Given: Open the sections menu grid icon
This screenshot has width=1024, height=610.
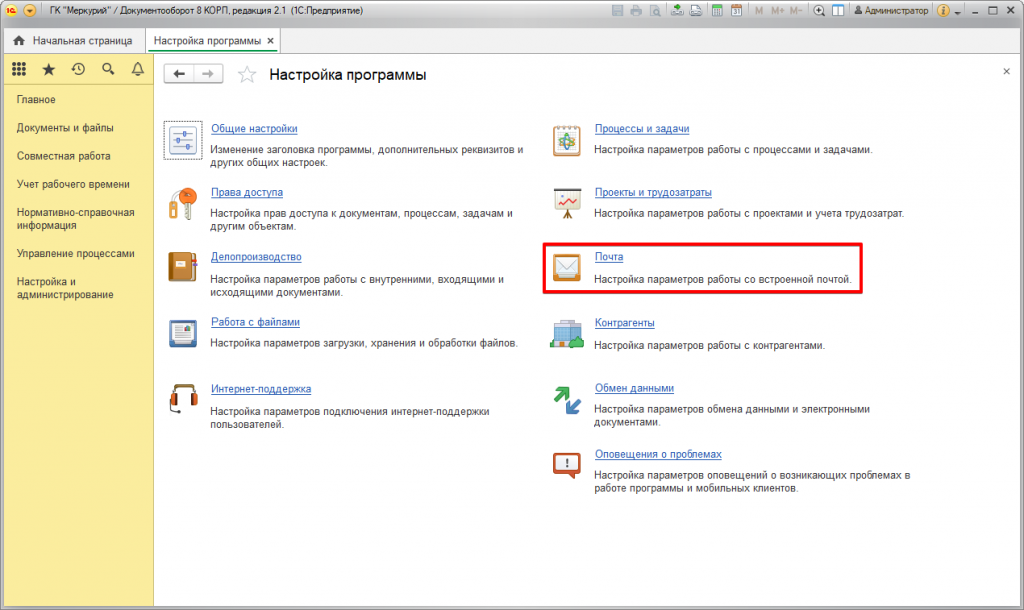Looking at the screenshot, I should point(19,69).
